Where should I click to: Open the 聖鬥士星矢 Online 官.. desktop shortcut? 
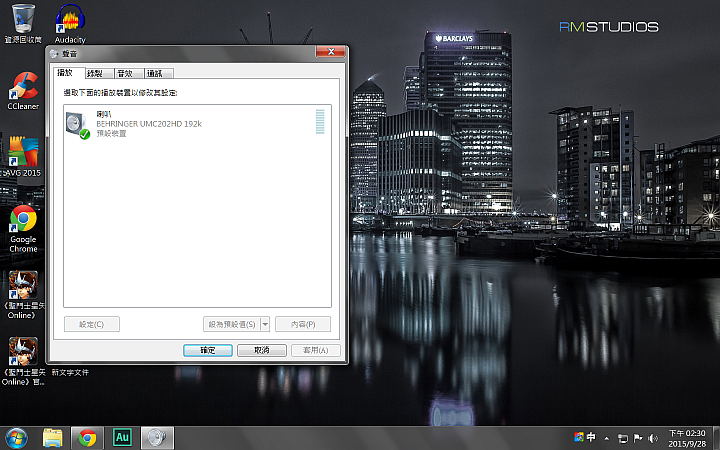[23, 361]
